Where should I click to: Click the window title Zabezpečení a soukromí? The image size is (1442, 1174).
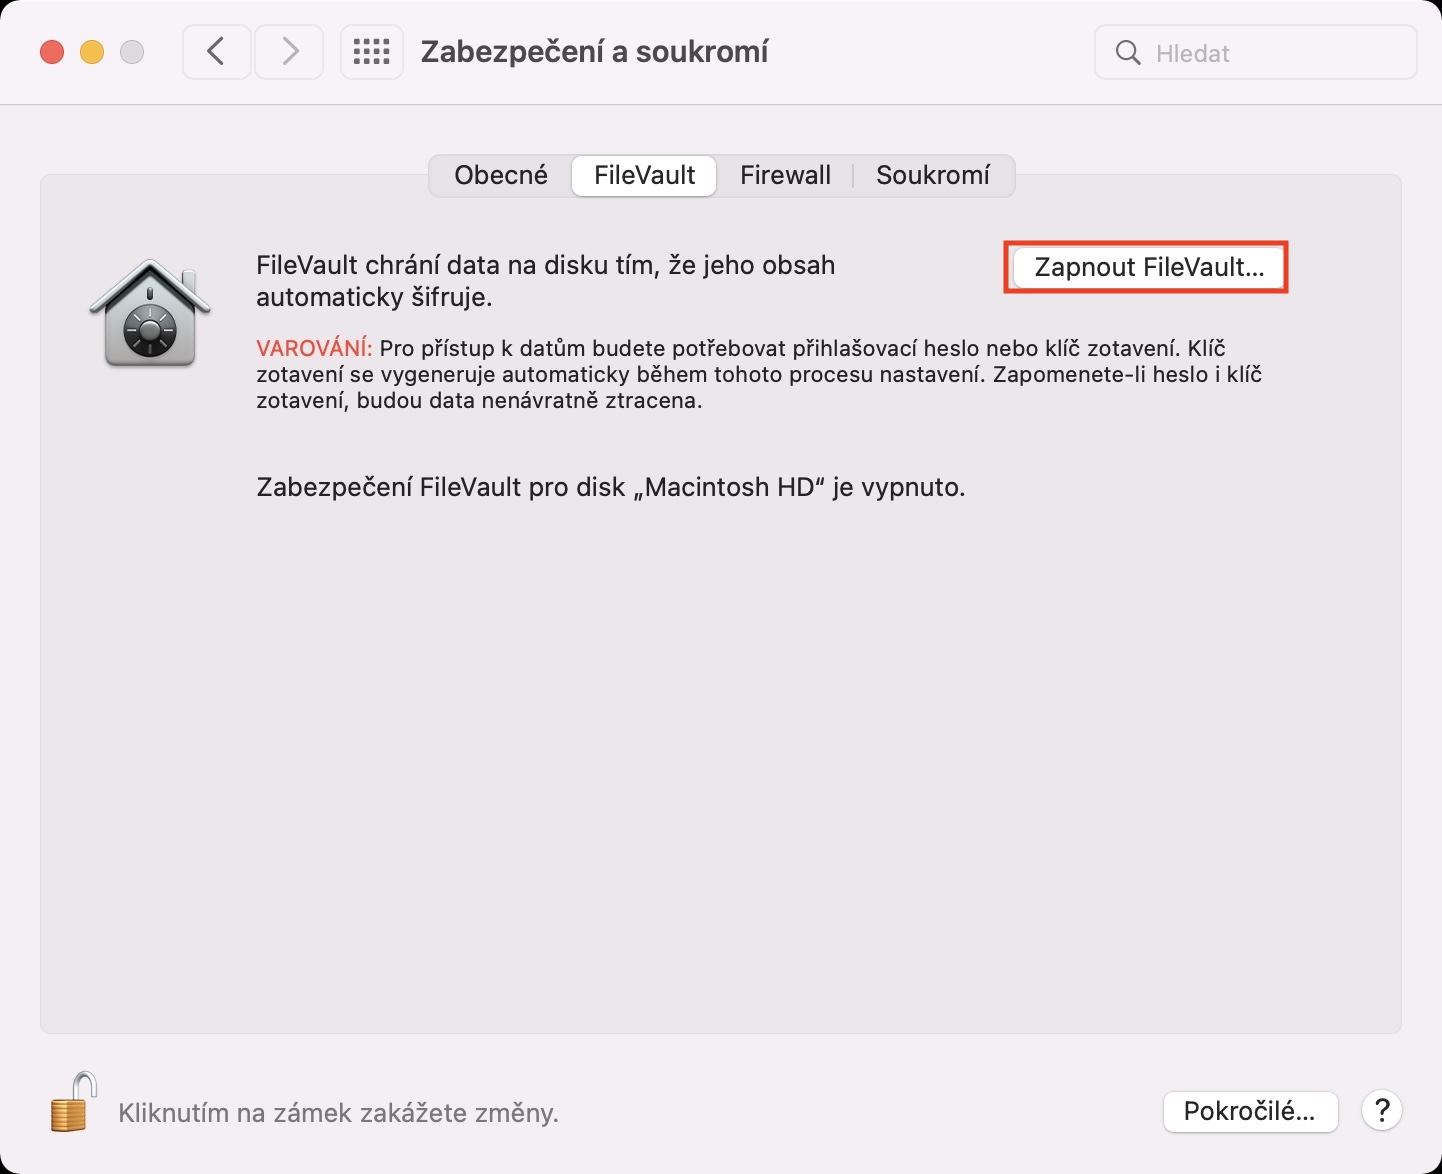coord(594,52)
